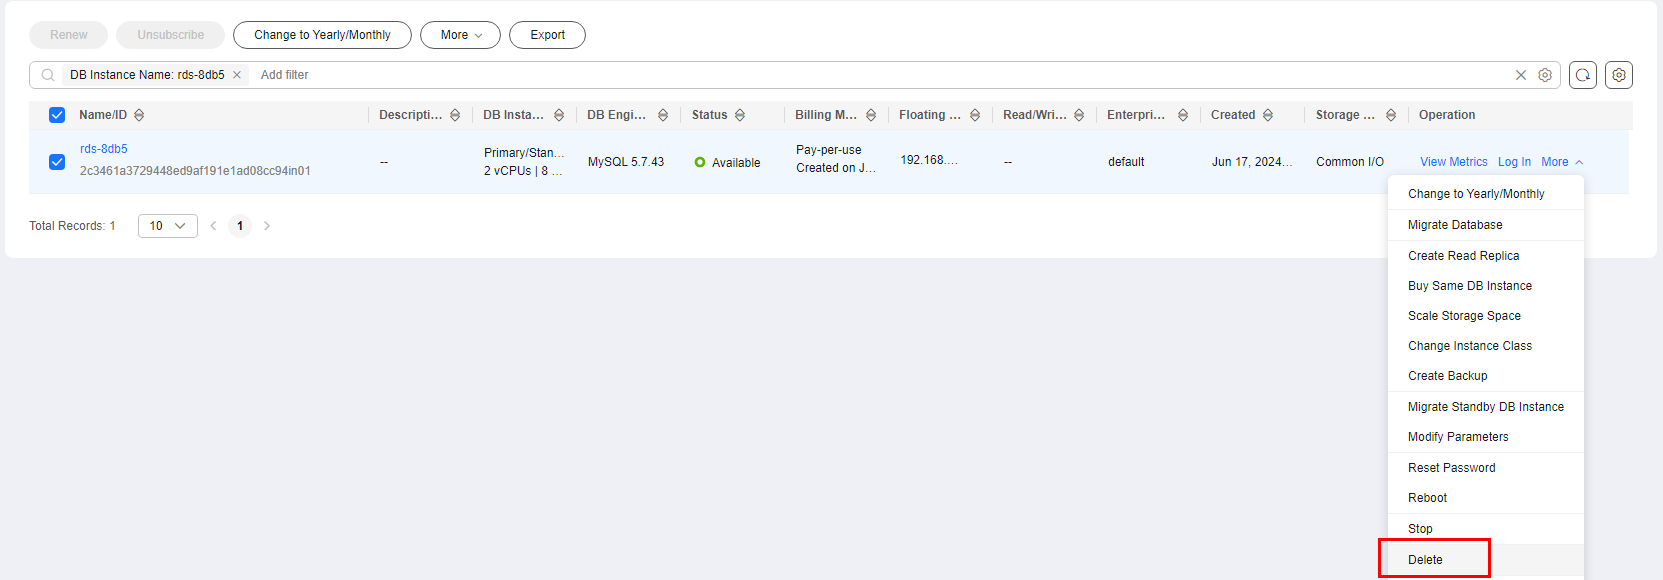Toggle the select-all checkbox in header
Viewport: 1663px width, 580px height.
pos(57,115)
